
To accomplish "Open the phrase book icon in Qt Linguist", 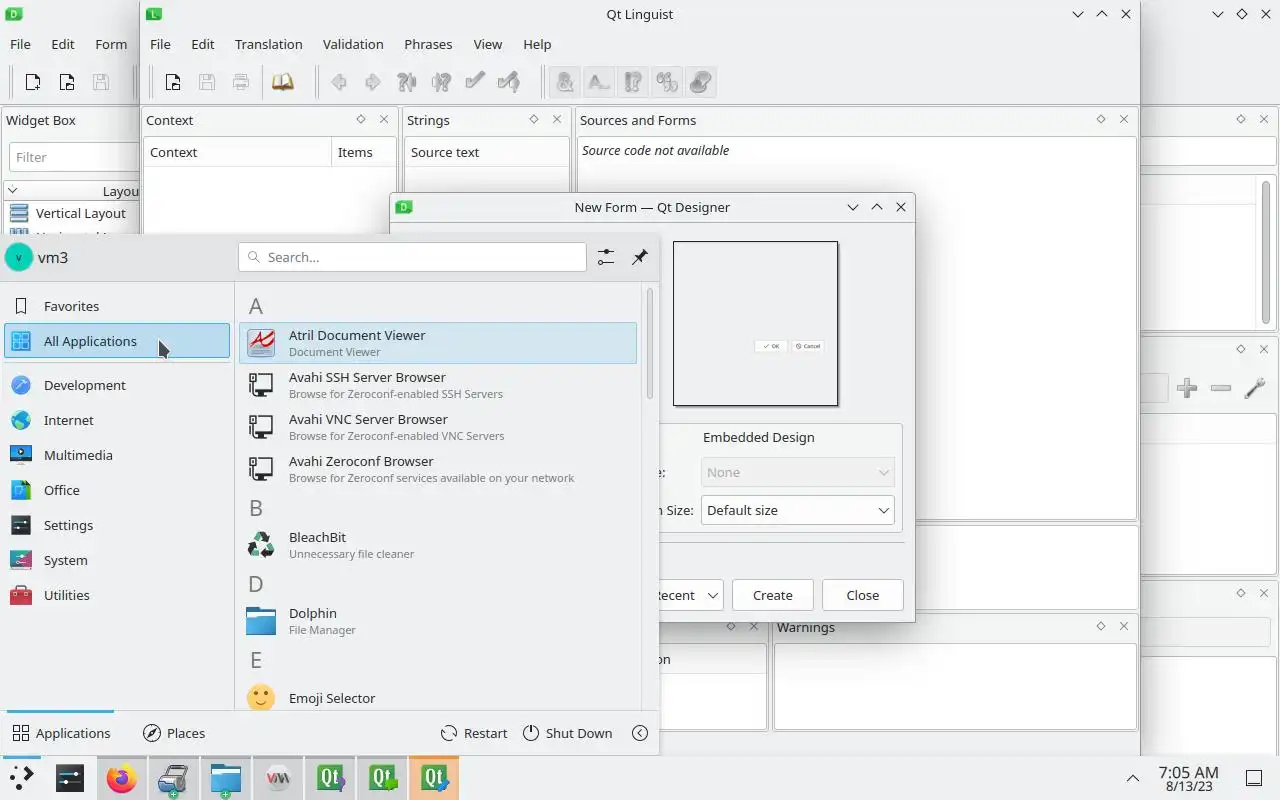I will (x=283, y=82).
